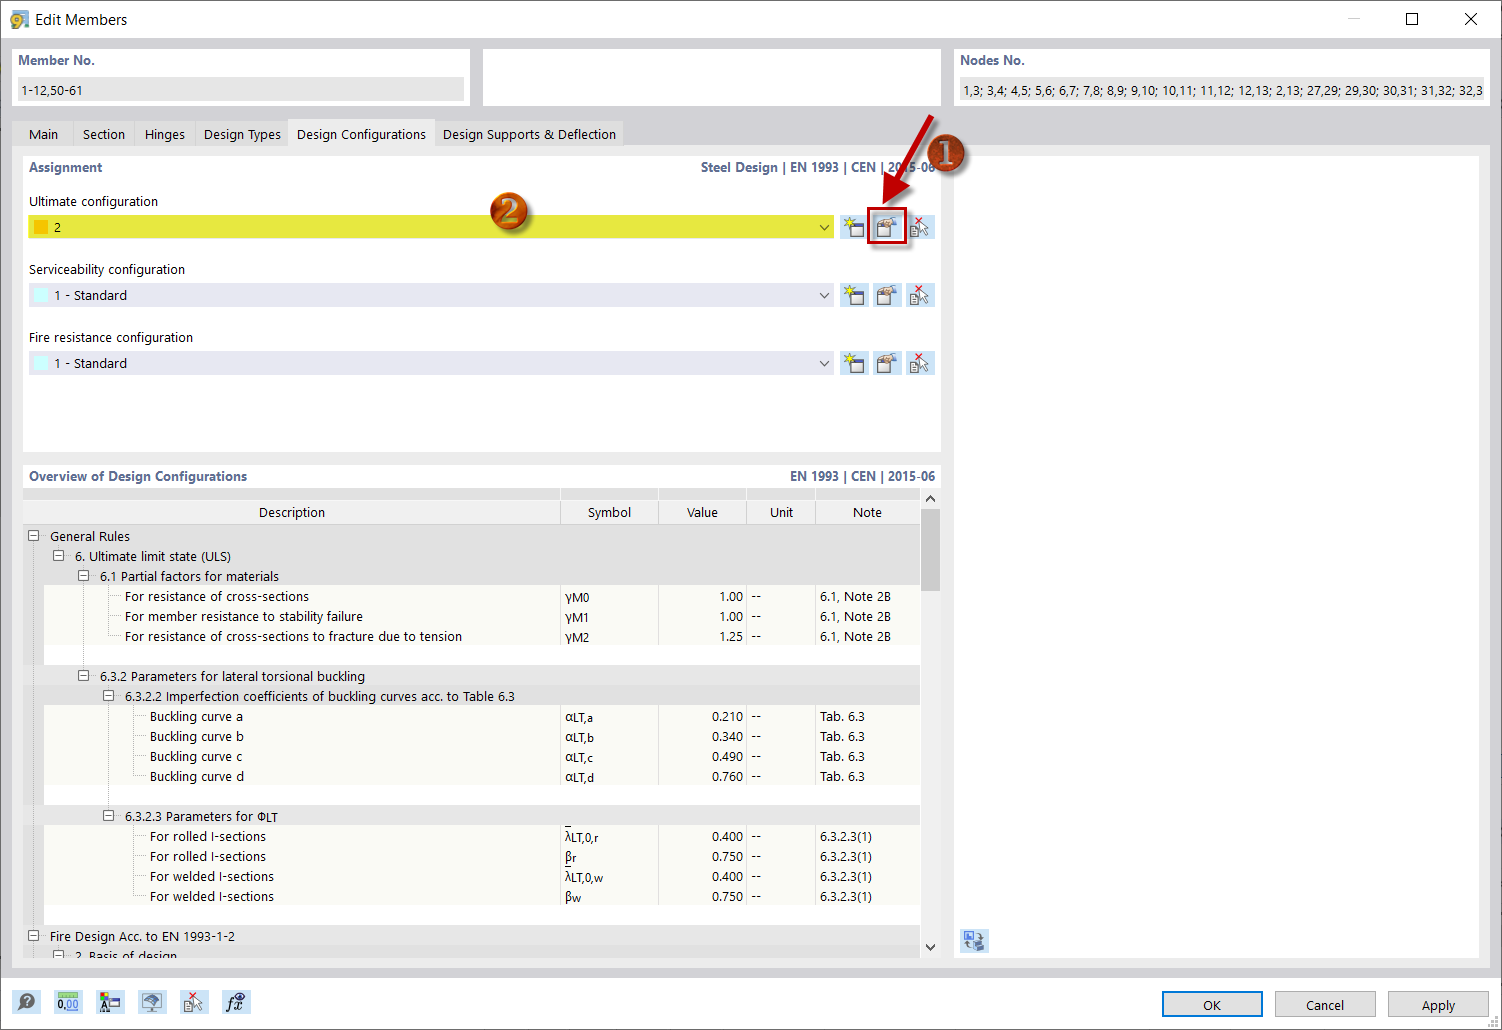Select the fx formula eye tool
The width and height of the screenshot is (1502, 1030).
click(x=236, y=1001)
